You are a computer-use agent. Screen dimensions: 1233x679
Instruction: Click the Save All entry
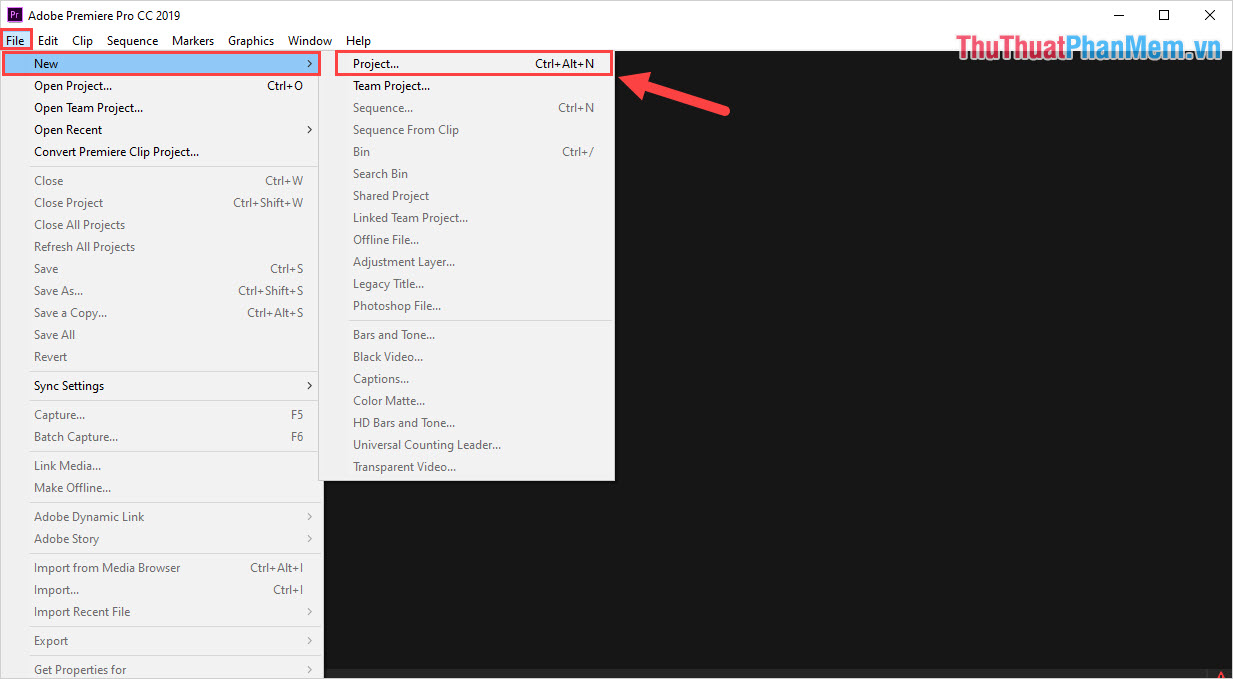point(161,335)
